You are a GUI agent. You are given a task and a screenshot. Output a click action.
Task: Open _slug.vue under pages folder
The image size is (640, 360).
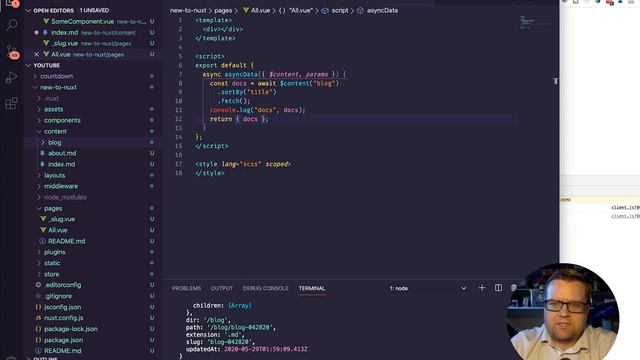[x=62, y=219]
